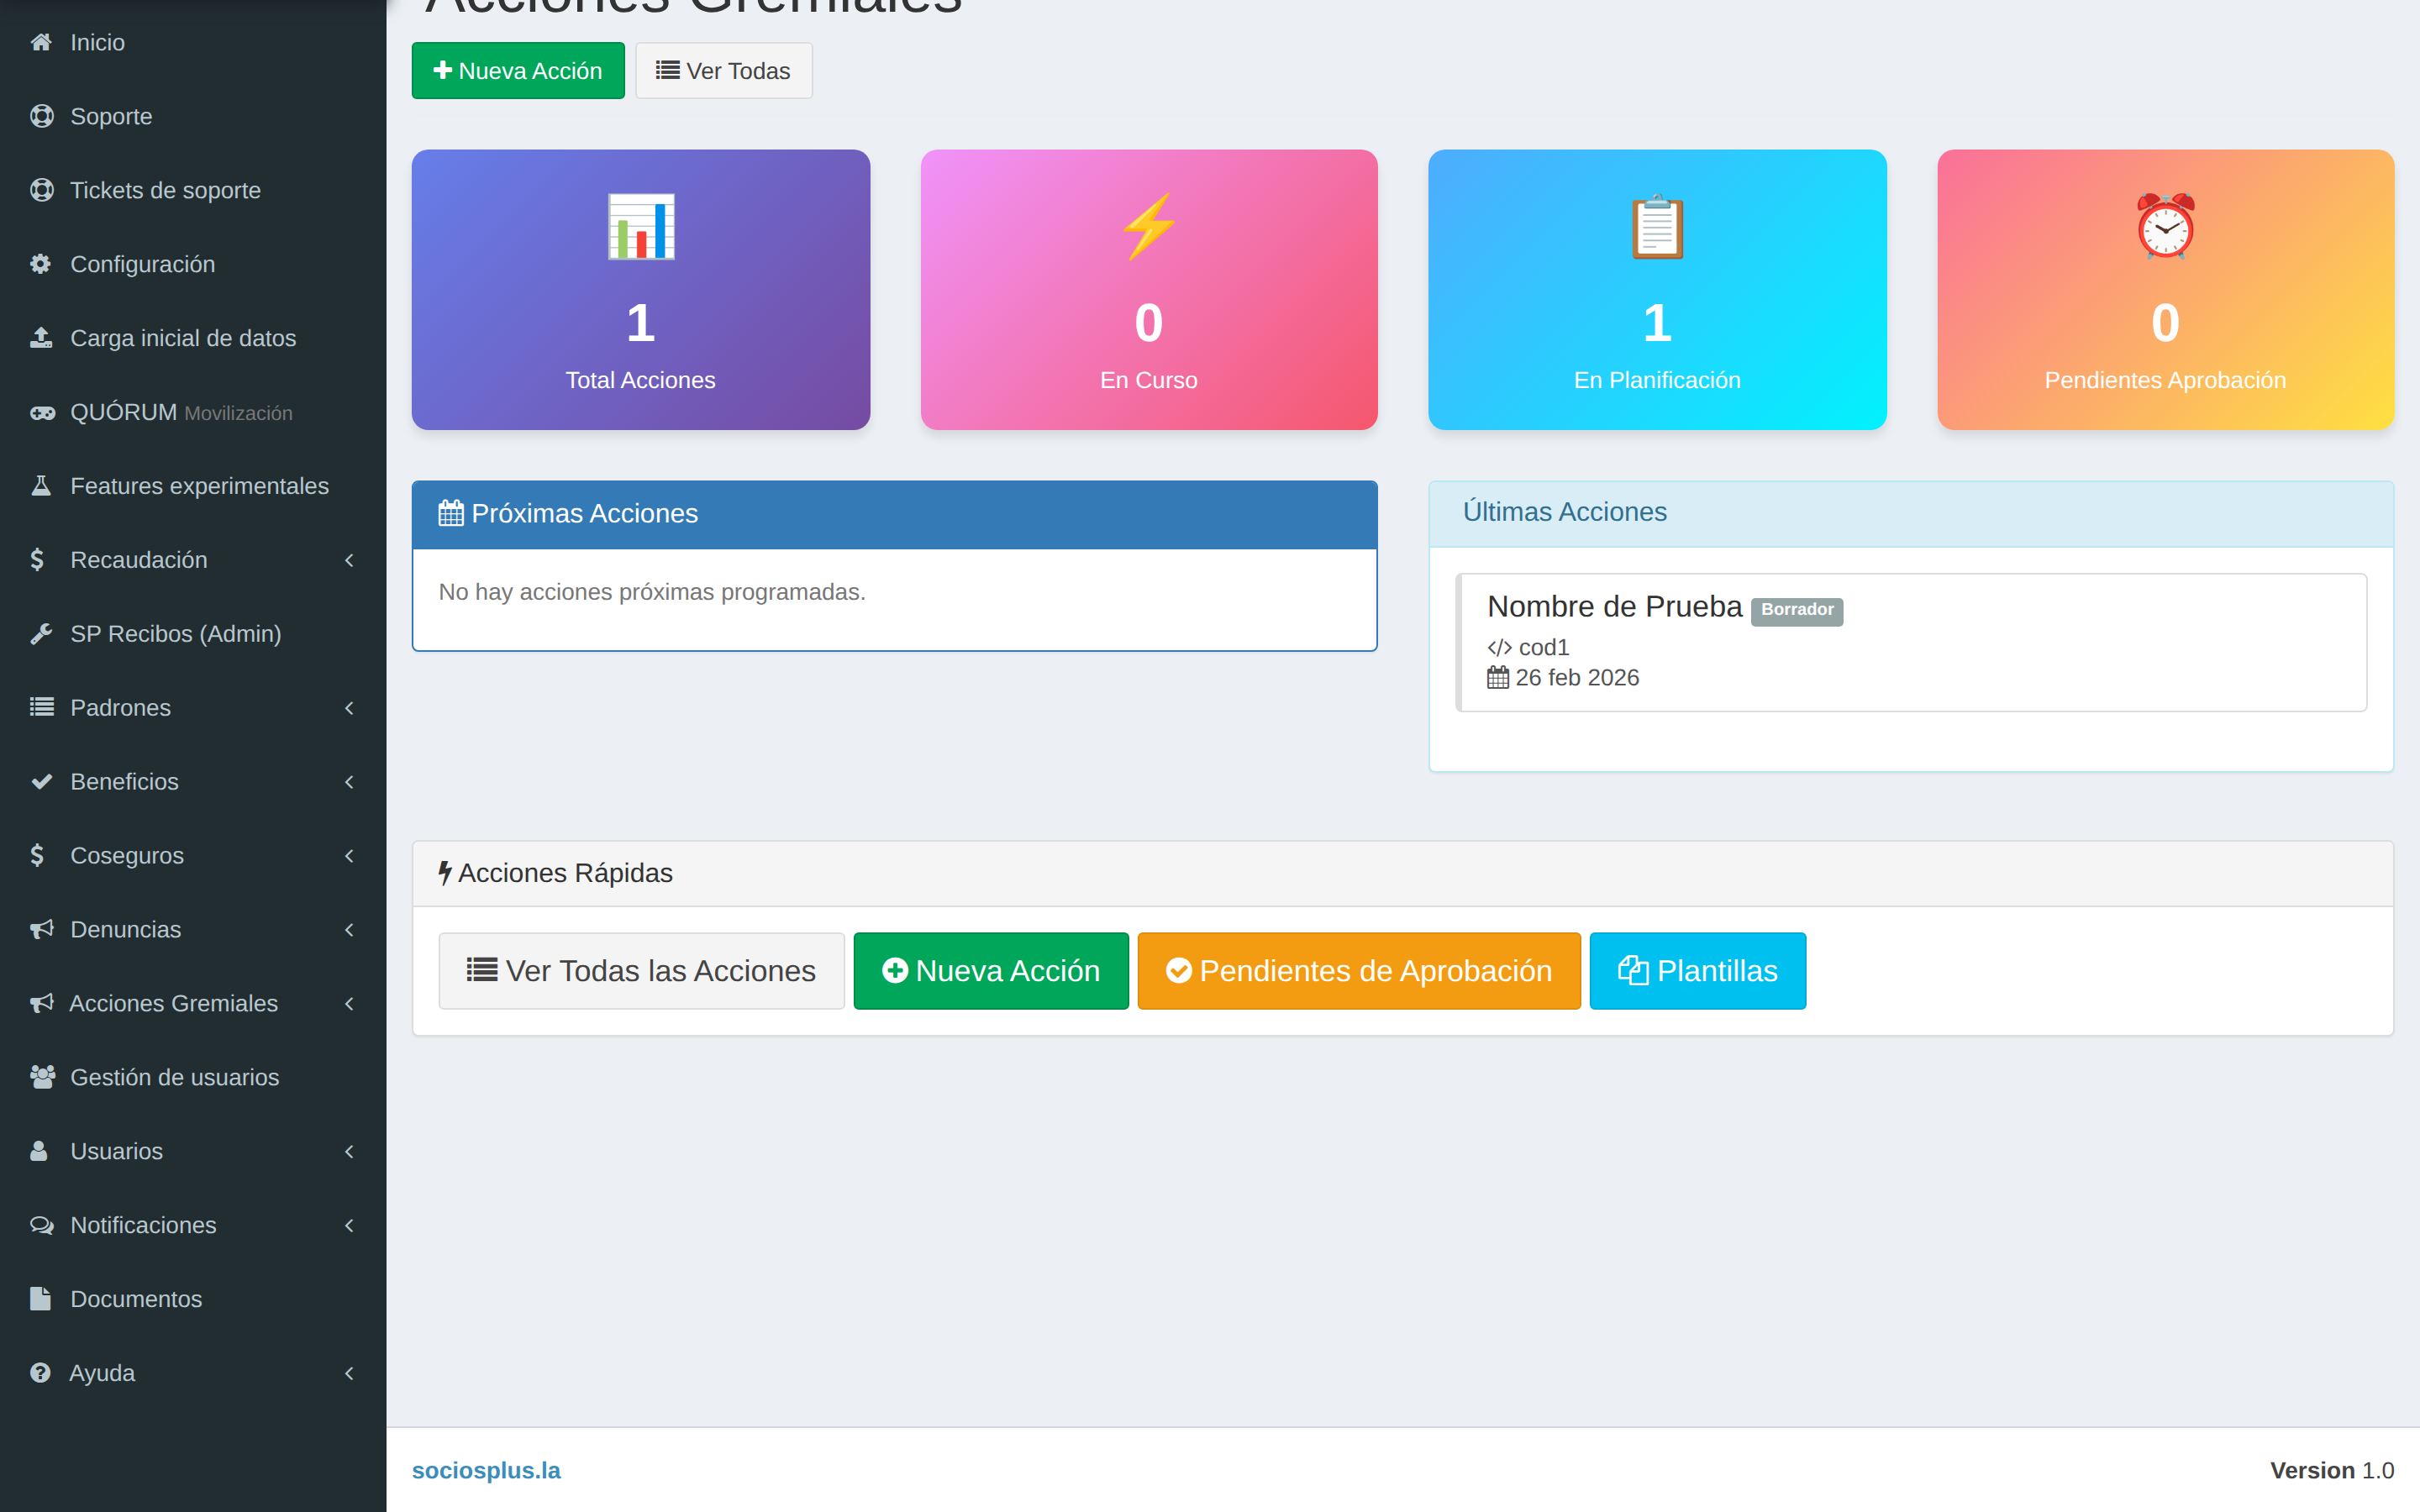Click the checkmark icon beside Beneficios

coord(41,782)
